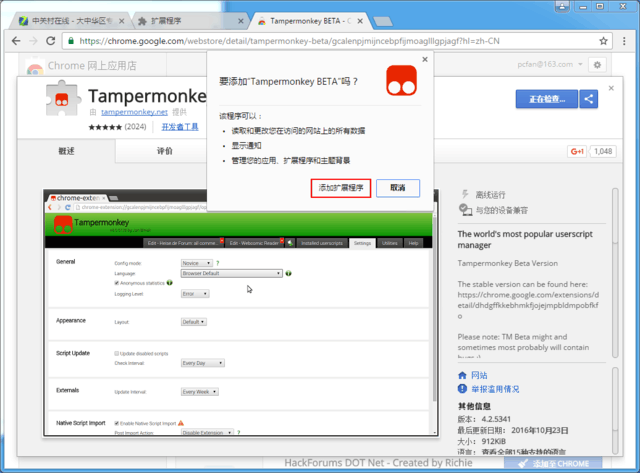Image resolution: width=640 pixels, height=473 pixels.
Task: Click 版本: 4.2.5341 text
Action: pos(484,419)
